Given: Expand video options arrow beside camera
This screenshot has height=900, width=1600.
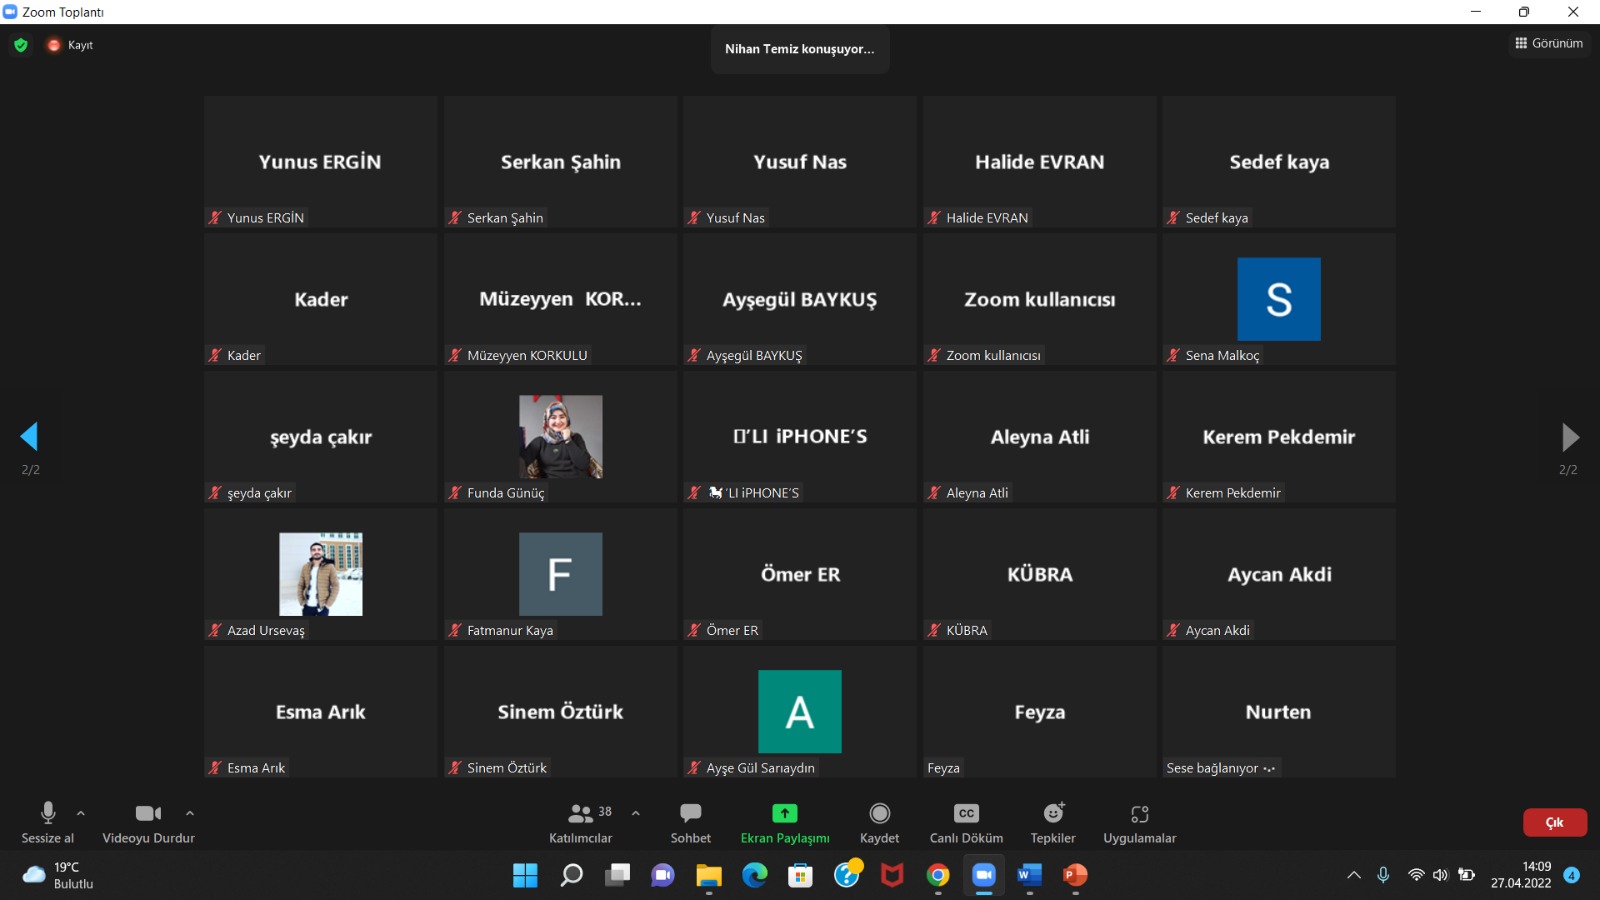Looking at the screenshot, I should pyautogui.click(x=190, y=813).
